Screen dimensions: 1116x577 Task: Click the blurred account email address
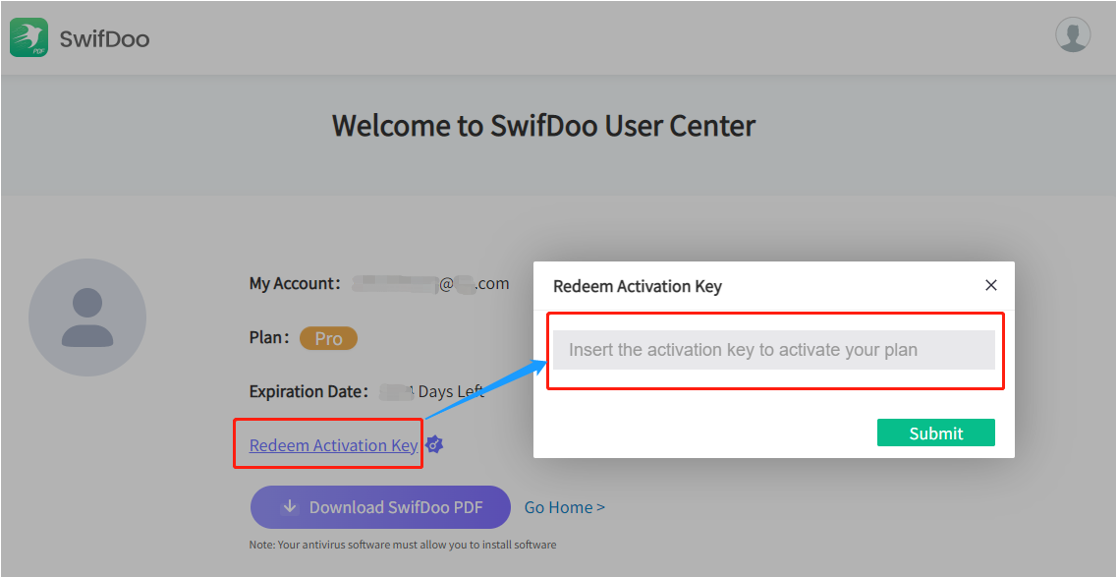click(x=431, y=284)
